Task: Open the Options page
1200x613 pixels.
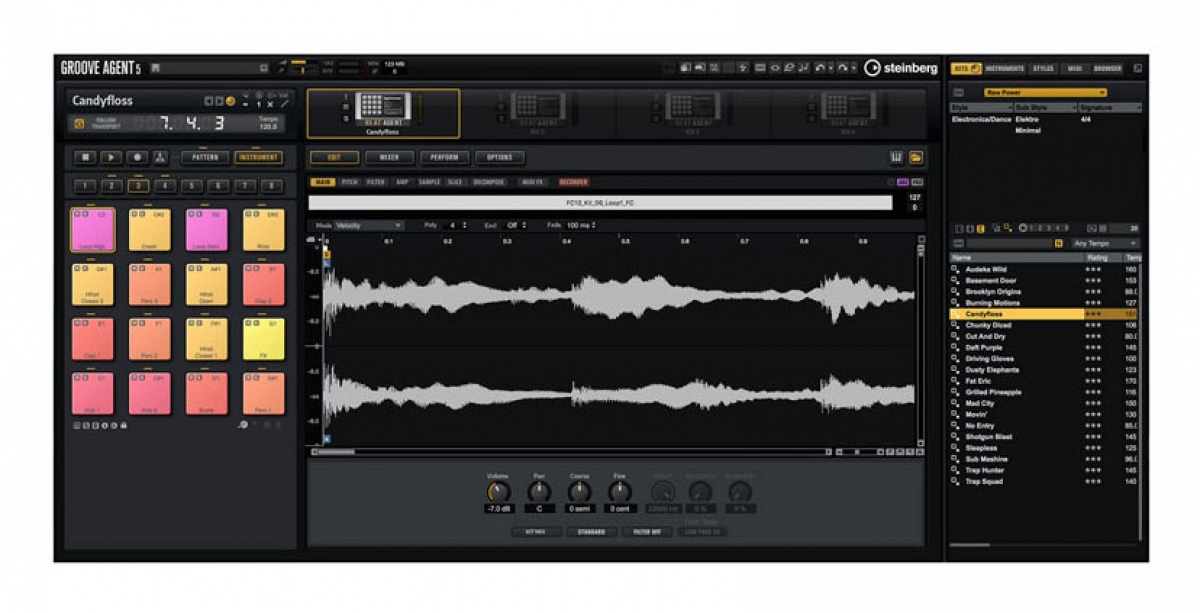Action: click(x=499, y=157)
